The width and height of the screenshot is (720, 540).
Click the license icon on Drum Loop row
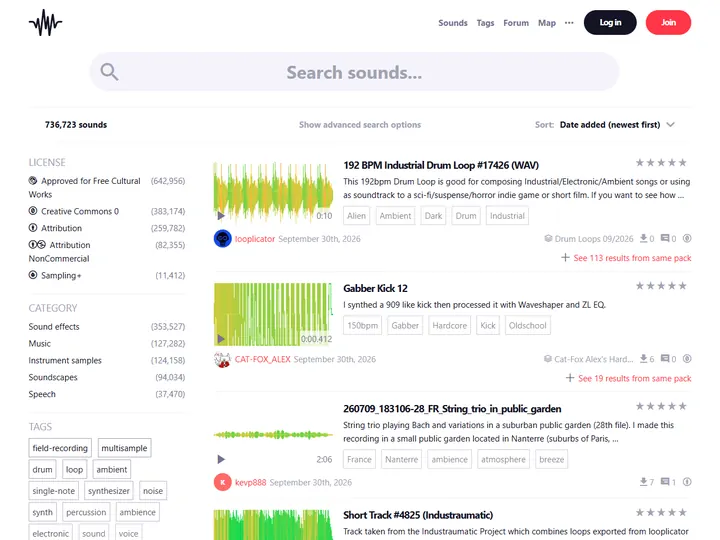pos(687,238)
